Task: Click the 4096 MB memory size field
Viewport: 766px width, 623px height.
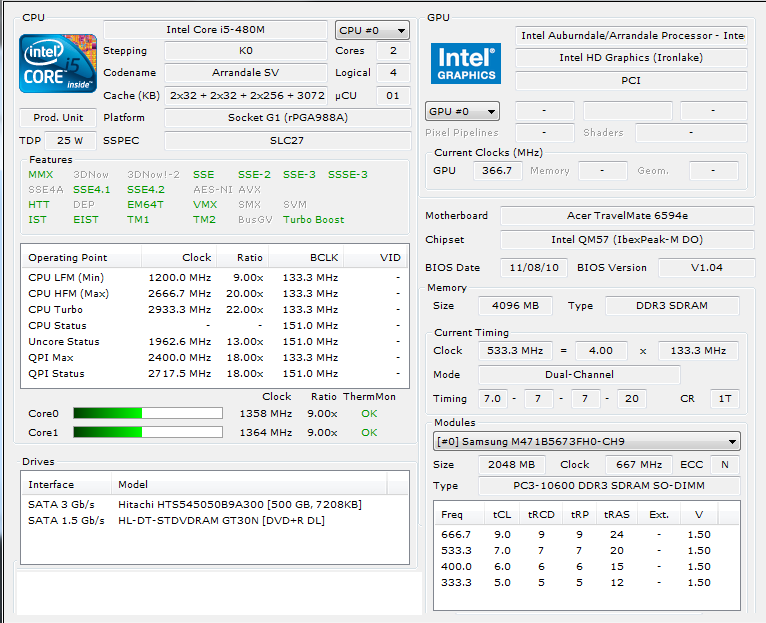Action: [x=515, y=306]
